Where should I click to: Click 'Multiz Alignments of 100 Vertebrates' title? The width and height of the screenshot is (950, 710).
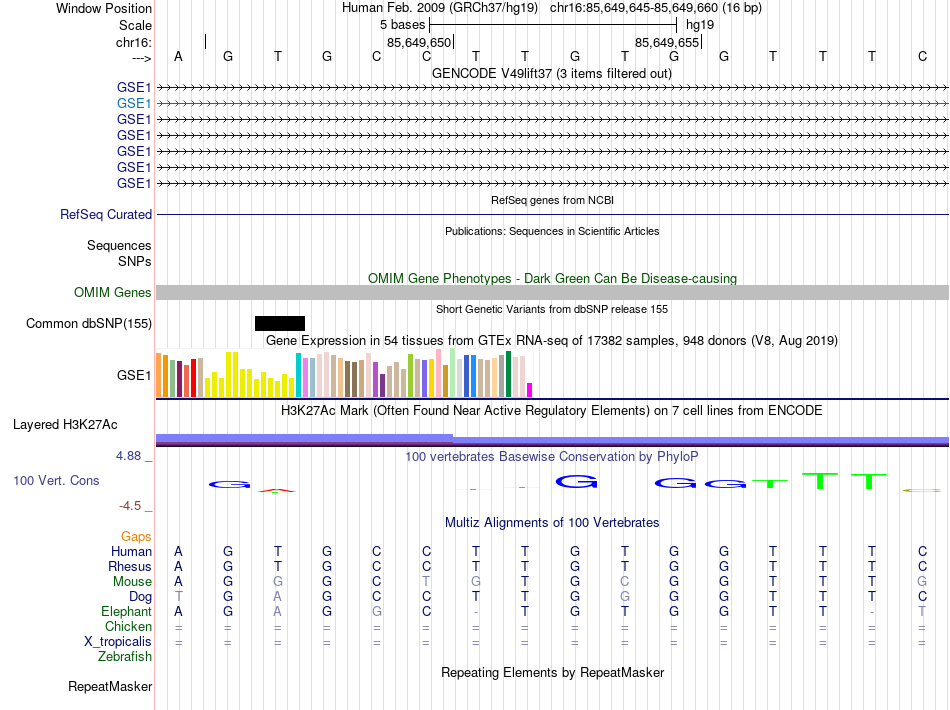pos(552,522)
